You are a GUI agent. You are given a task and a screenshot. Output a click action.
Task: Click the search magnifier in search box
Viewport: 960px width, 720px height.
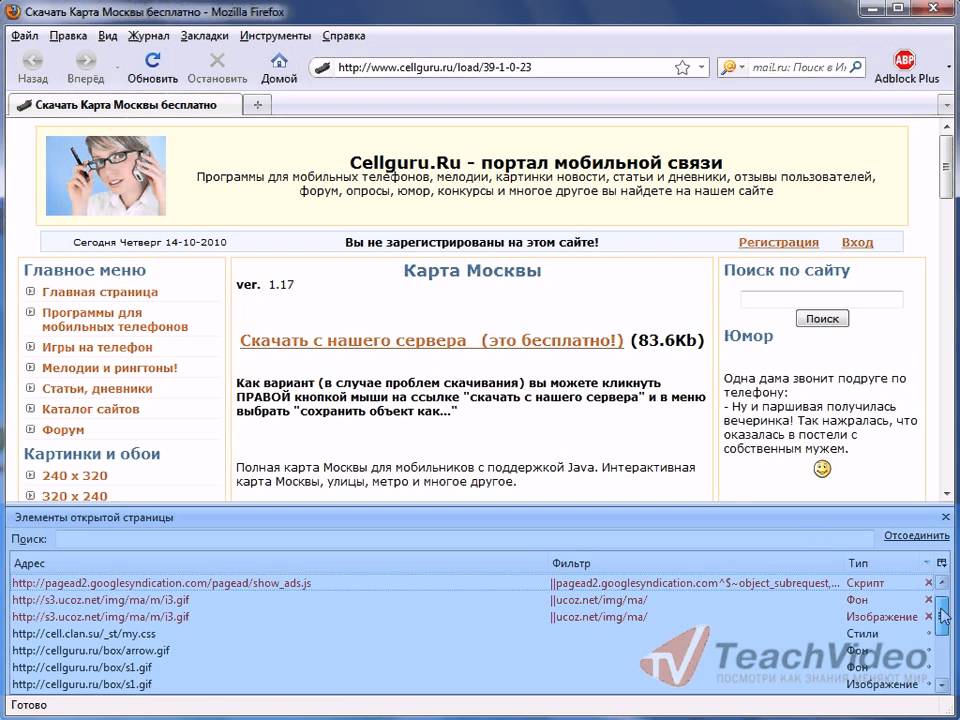point(856,67)
